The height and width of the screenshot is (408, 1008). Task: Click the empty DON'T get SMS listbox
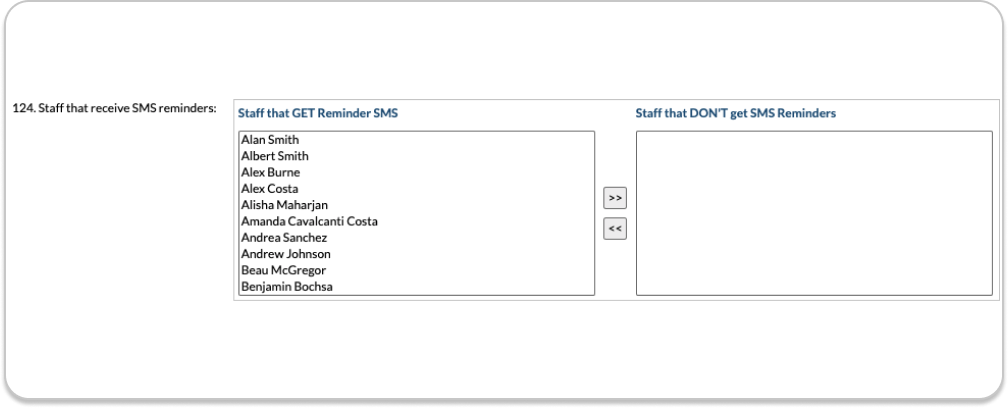[814, 213]
